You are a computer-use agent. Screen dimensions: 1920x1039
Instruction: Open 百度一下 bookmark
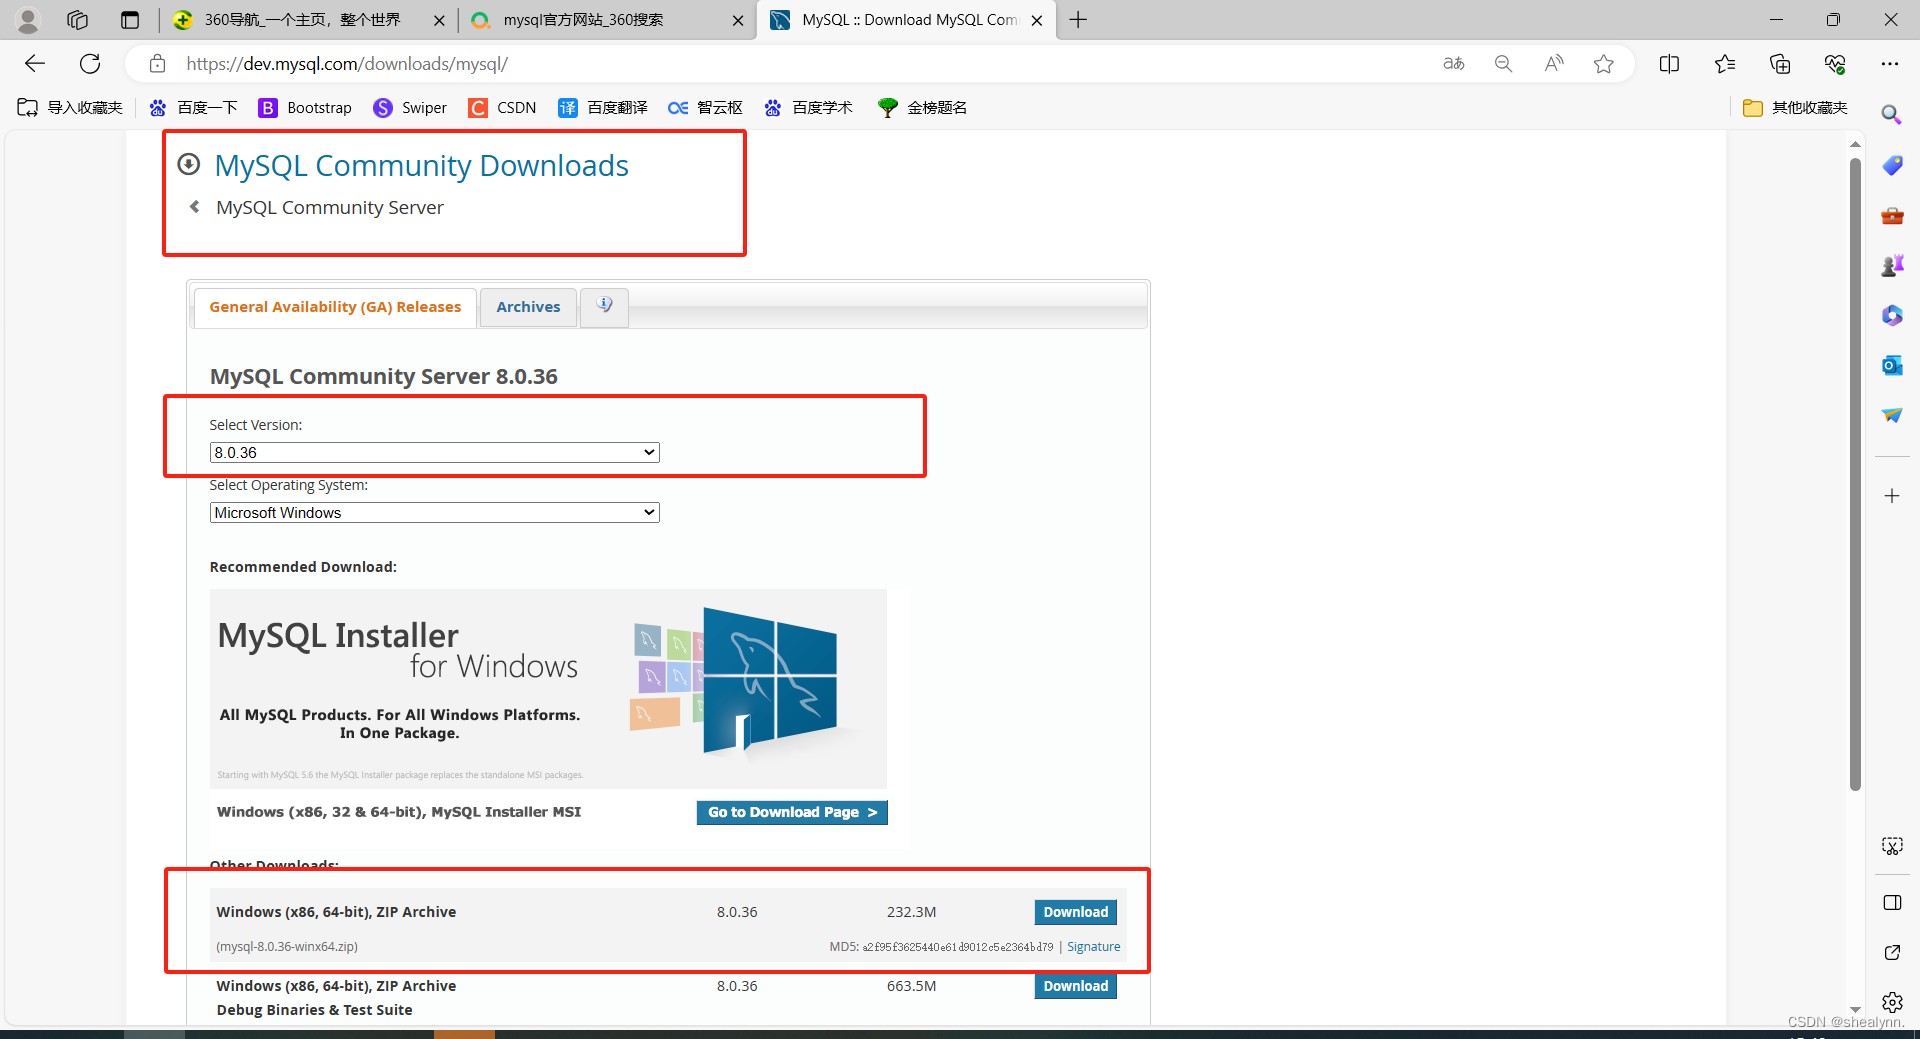[x=193, y=108]
